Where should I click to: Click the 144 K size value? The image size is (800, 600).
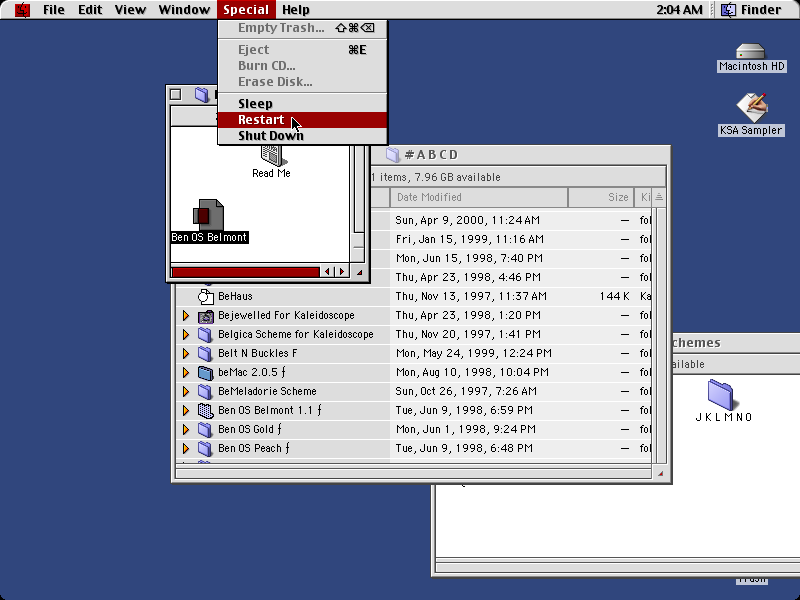[615, 296]
